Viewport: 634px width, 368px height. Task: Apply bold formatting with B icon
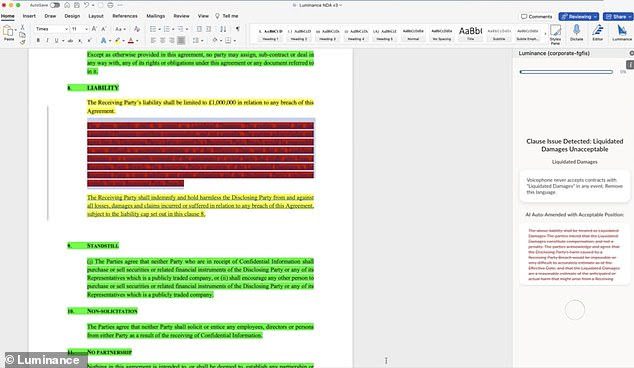(38, 40)
